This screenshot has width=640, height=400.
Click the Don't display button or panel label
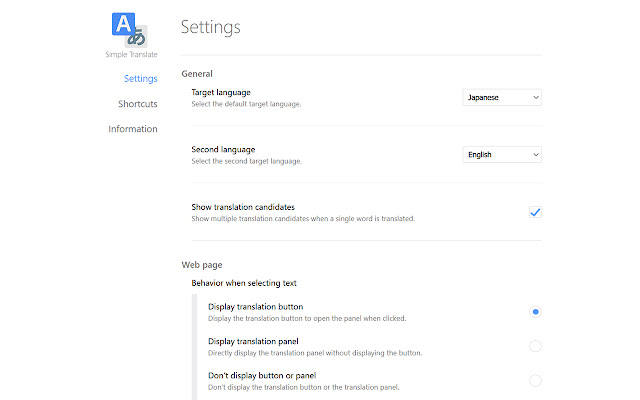[262, 375]
